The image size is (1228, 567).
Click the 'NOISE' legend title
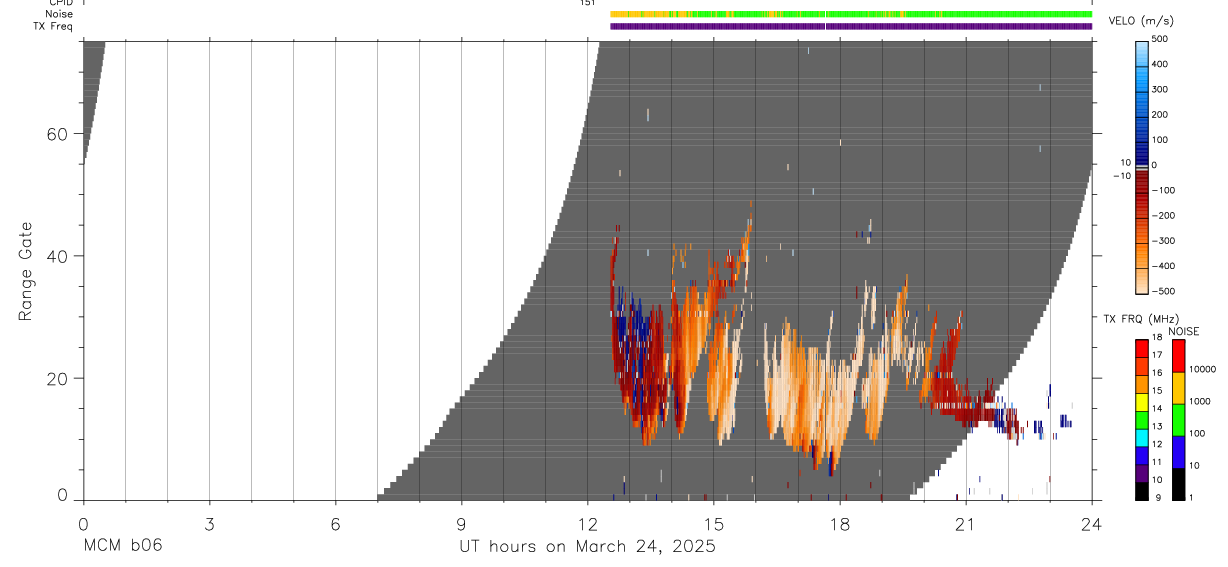(1183, 331)
